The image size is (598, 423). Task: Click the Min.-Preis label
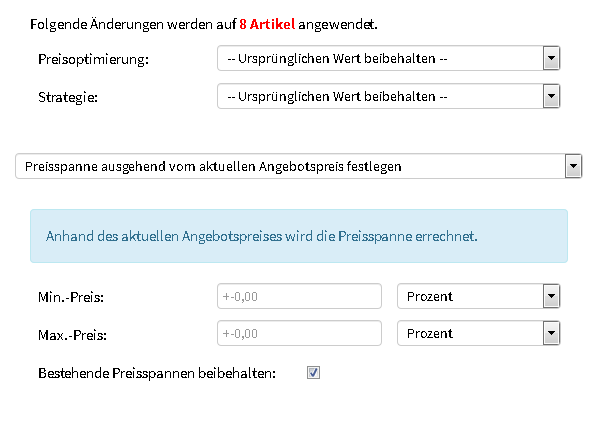71,297
